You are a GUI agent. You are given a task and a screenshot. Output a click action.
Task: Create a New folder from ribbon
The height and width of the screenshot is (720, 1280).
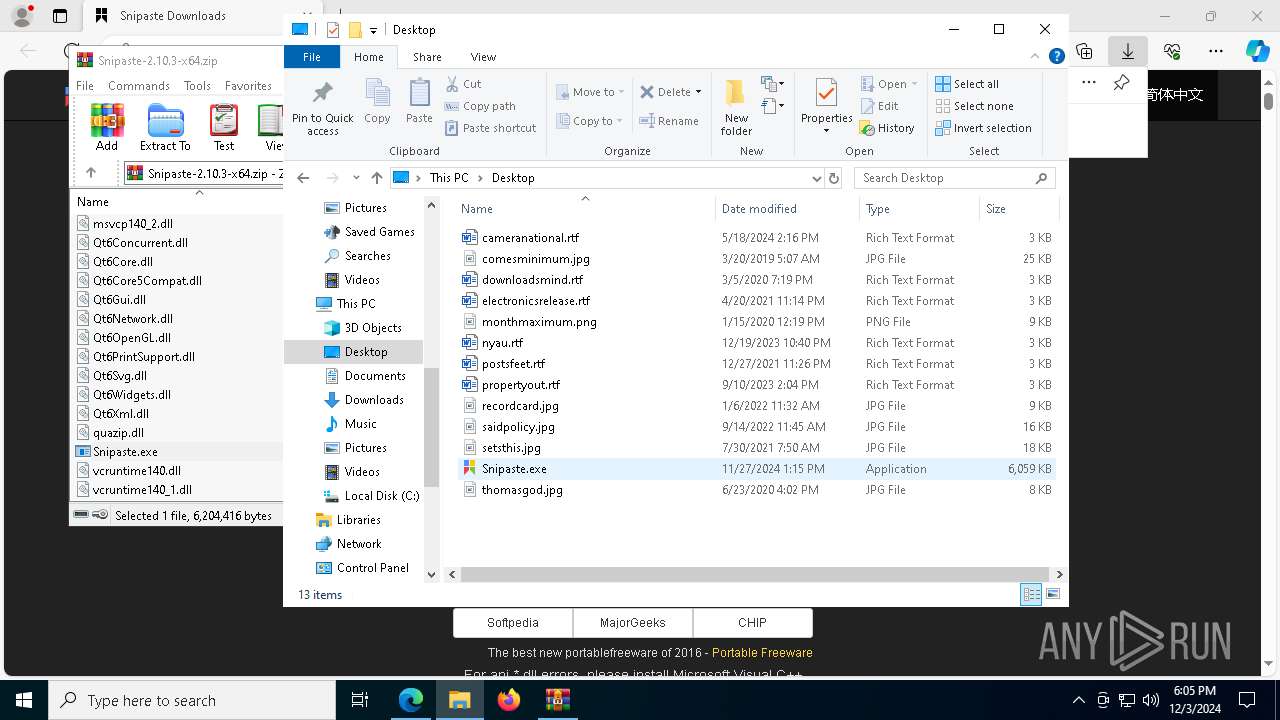[736, 107]
